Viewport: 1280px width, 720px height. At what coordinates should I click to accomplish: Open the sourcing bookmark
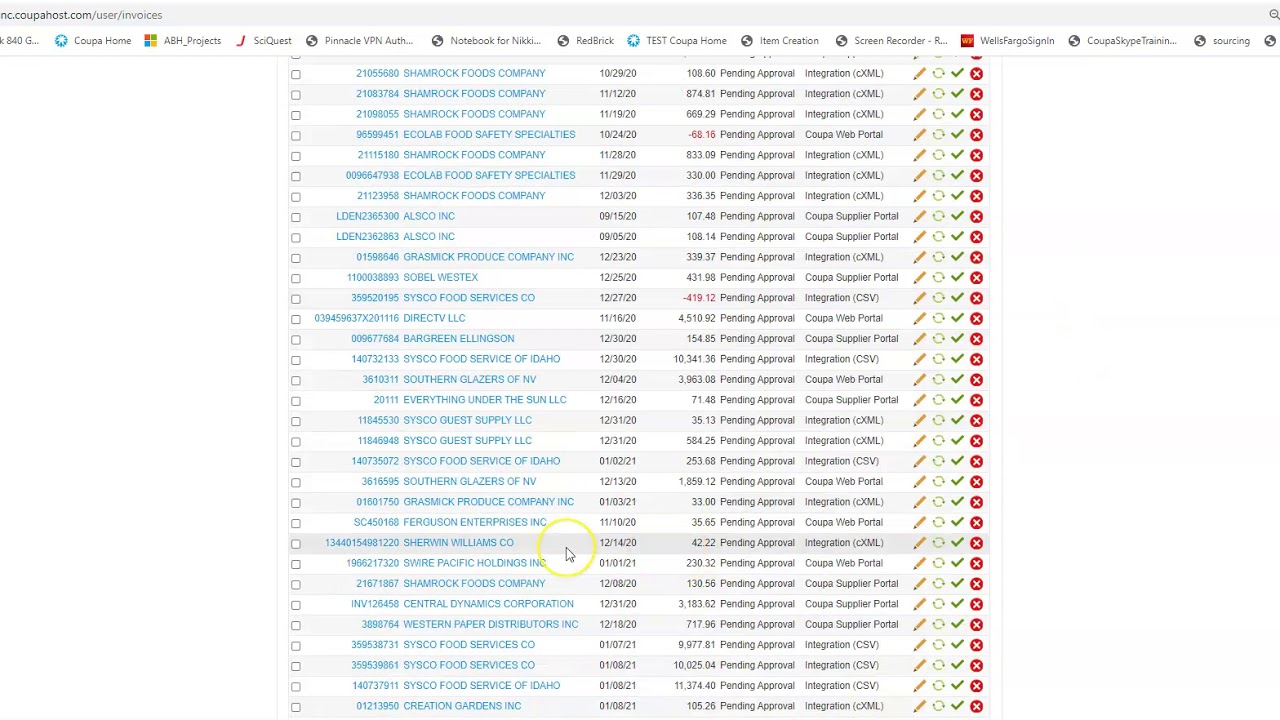(x=1221, y=41)
